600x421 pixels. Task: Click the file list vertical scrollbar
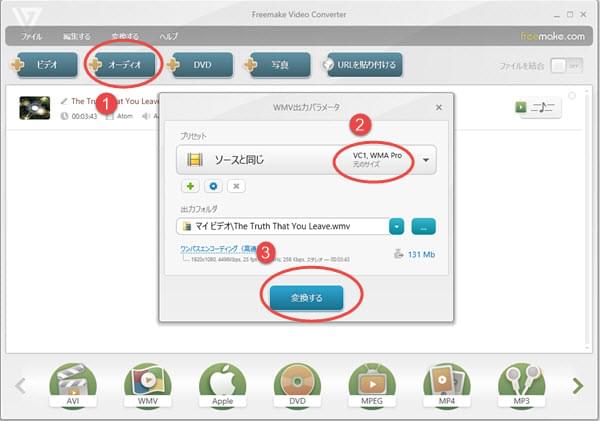point(588,218)
